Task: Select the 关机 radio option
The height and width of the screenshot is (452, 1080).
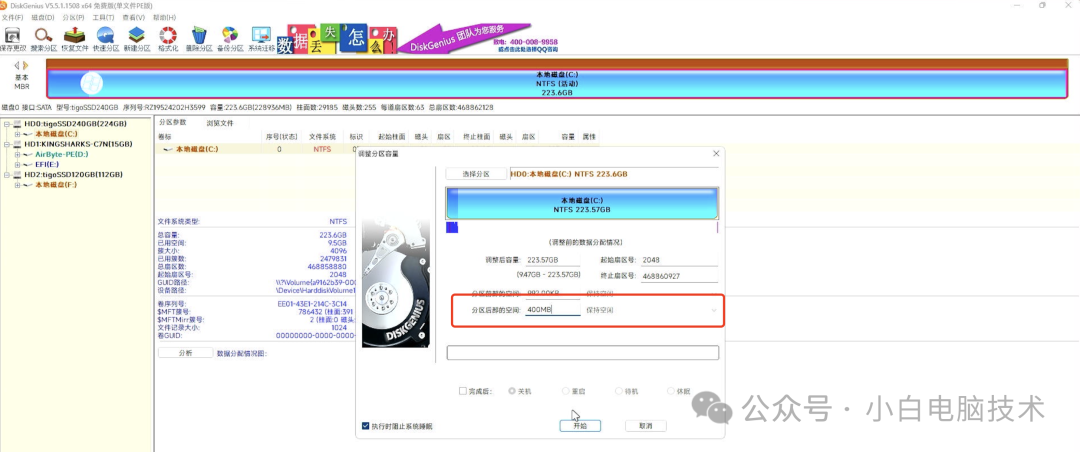Action: pos(512,391)
